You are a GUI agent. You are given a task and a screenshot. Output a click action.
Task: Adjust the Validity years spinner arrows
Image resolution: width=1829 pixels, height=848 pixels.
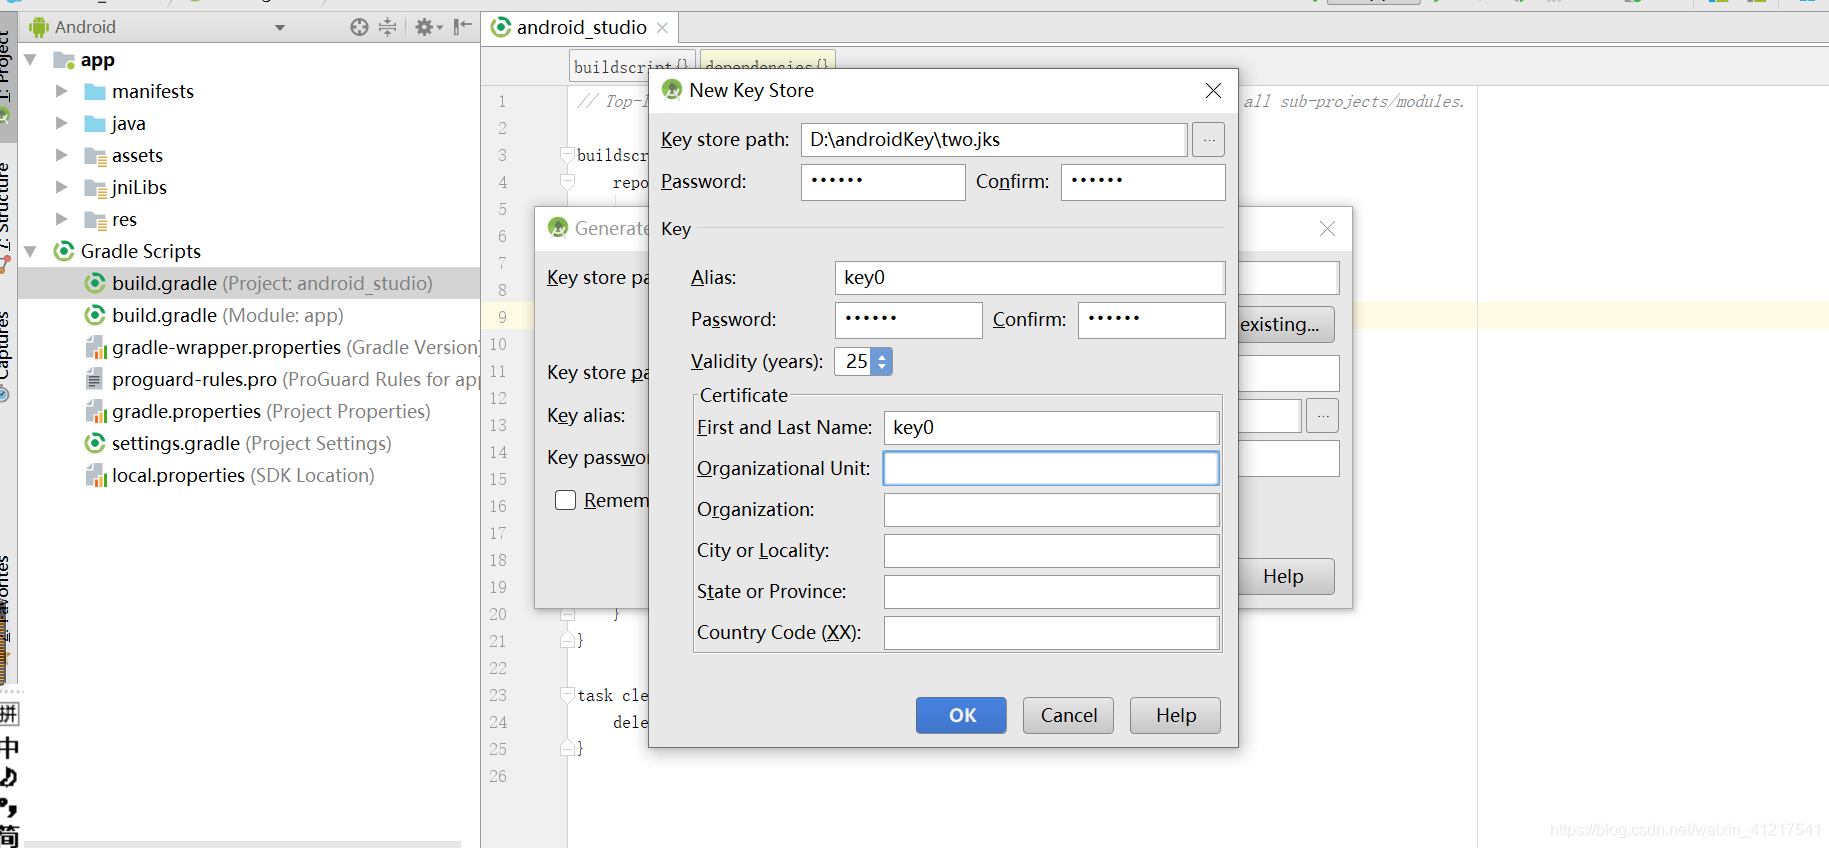(x=881, y=361)
